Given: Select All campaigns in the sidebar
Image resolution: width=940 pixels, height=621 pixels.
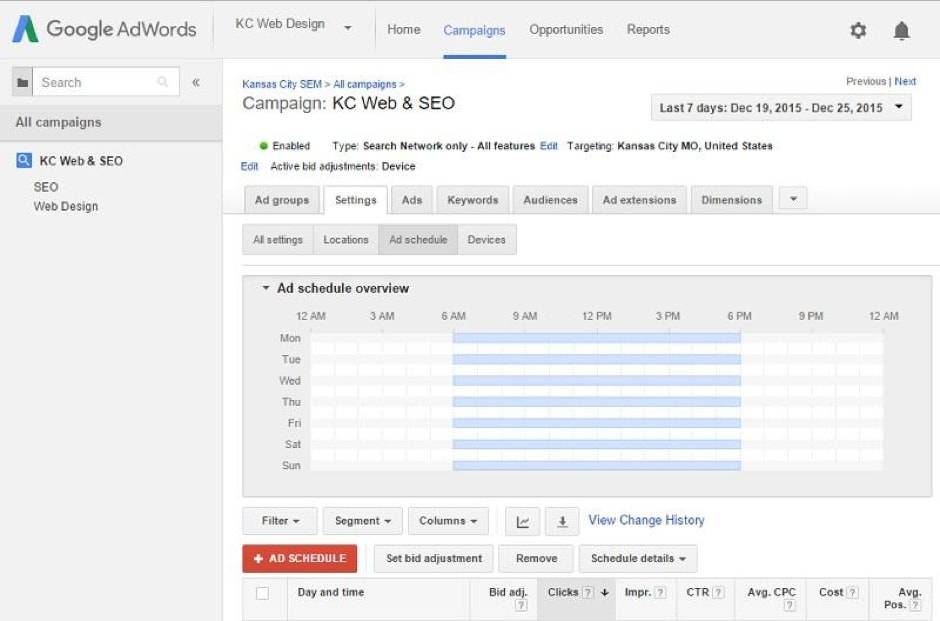Looking at the screenshot, I should 111,122.
